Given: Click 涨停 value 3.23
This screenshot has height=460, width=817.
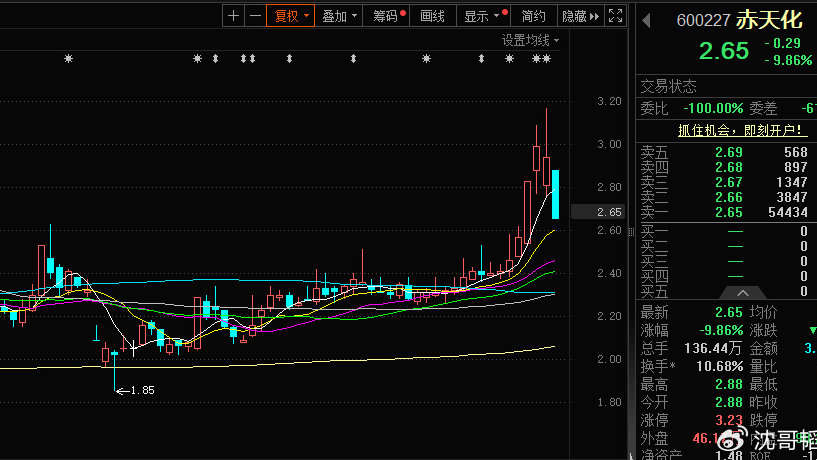Looking at the screenshot, I should (728, 420).
